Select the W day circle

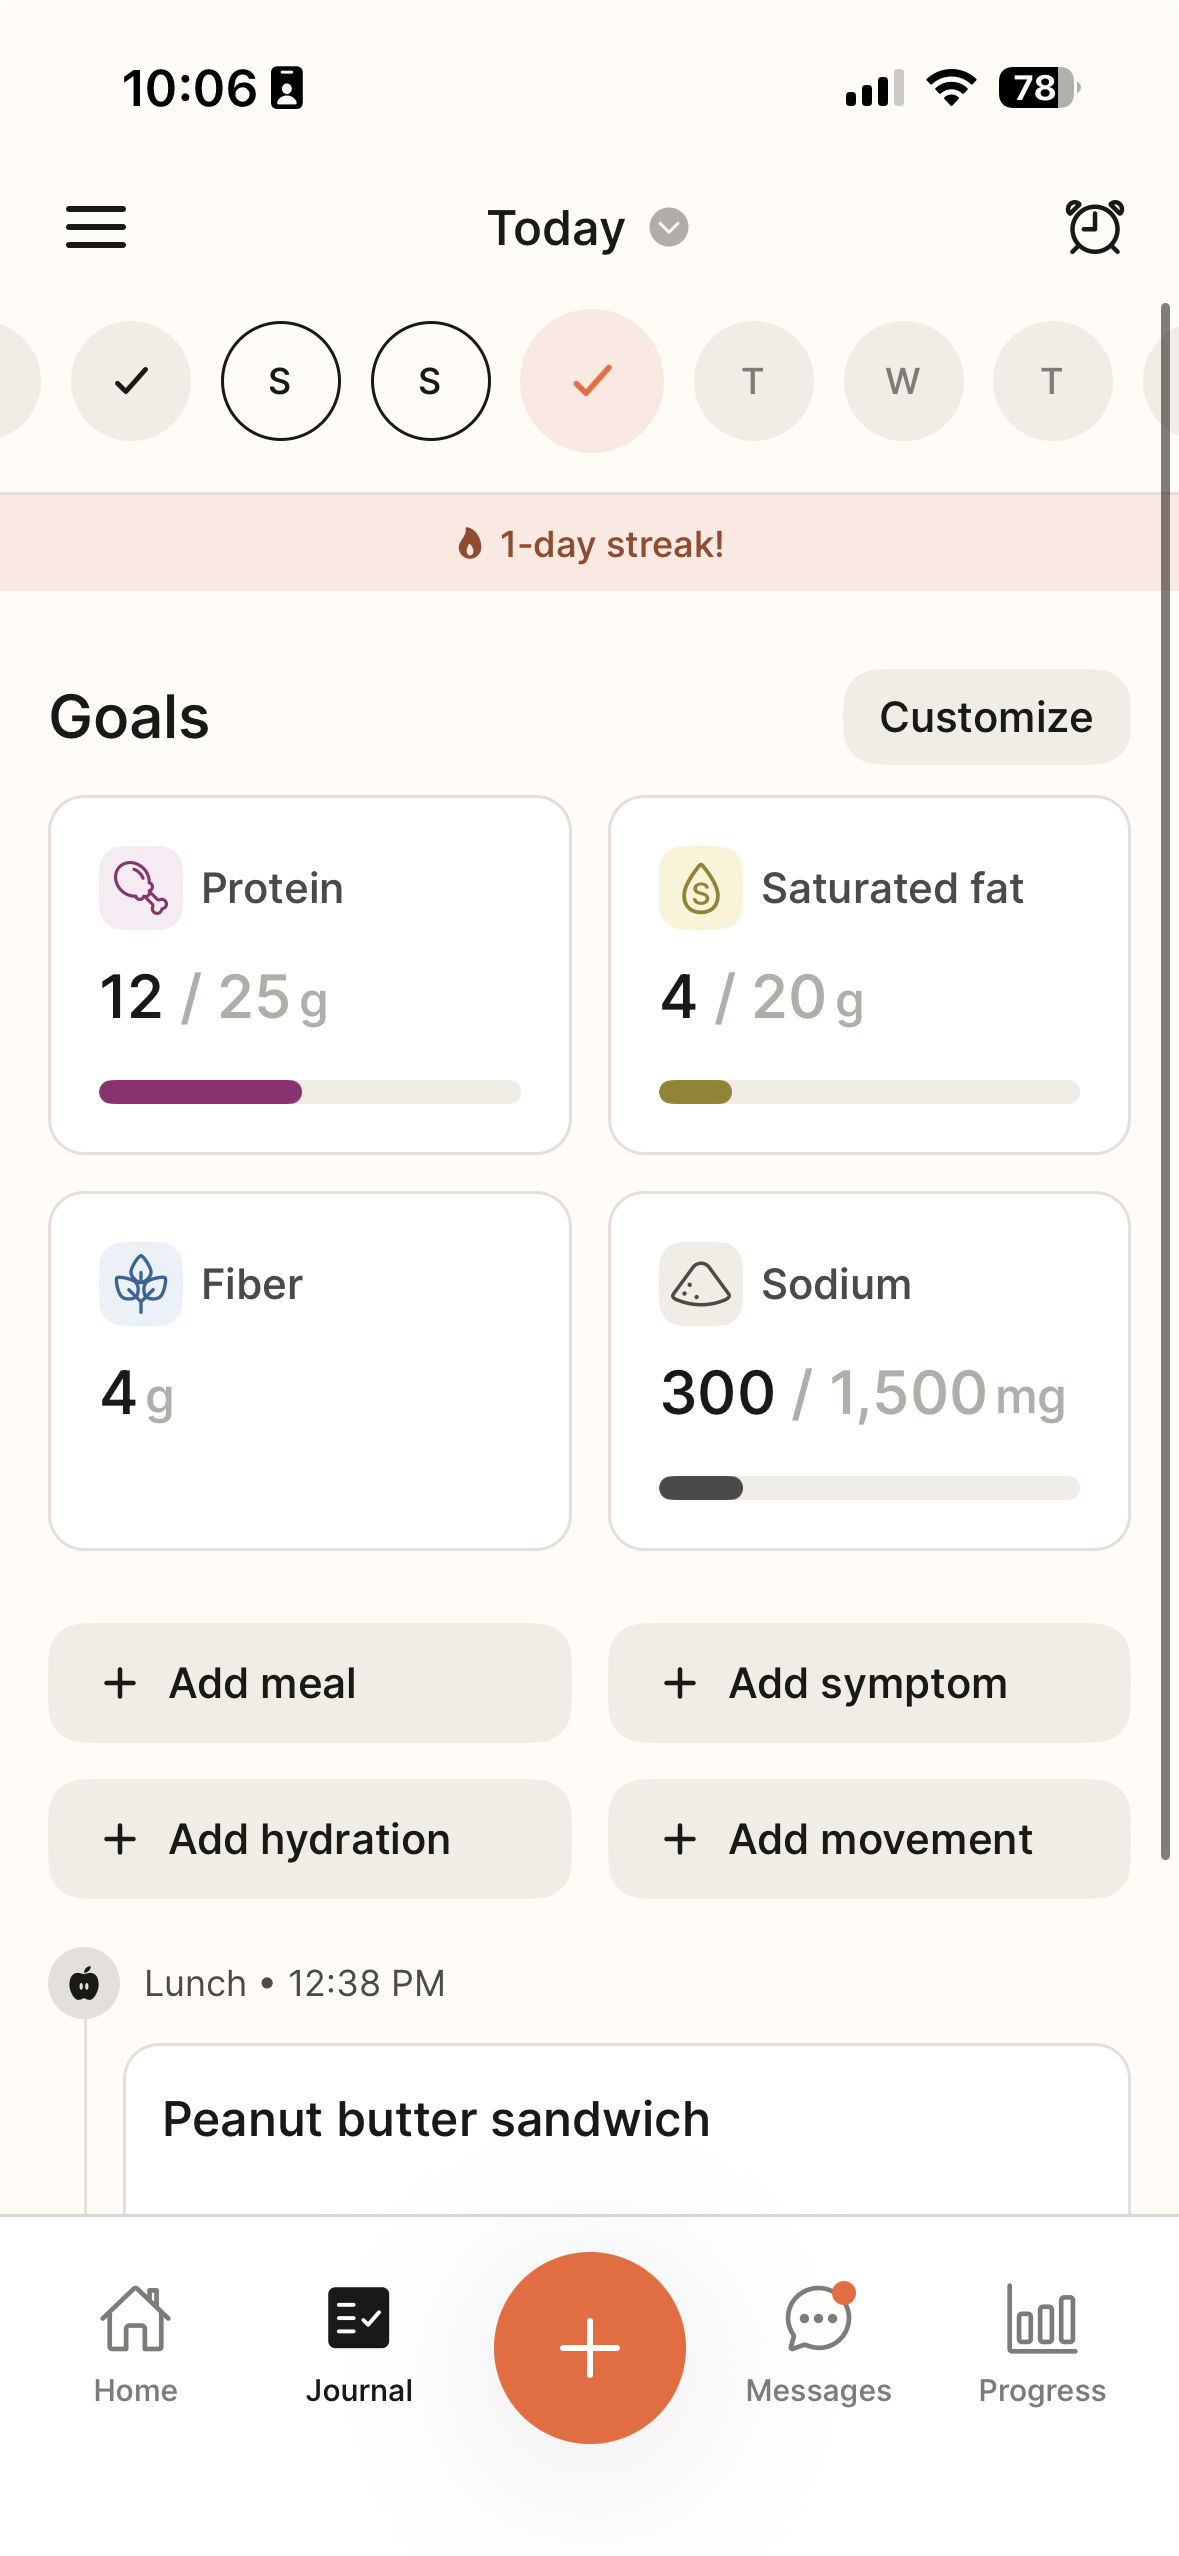(x=903, y=381)
